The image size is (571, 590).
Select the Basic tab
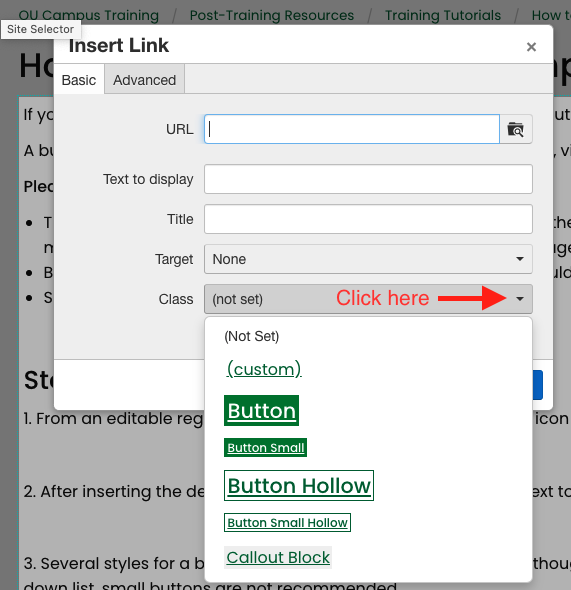(79, 80)
